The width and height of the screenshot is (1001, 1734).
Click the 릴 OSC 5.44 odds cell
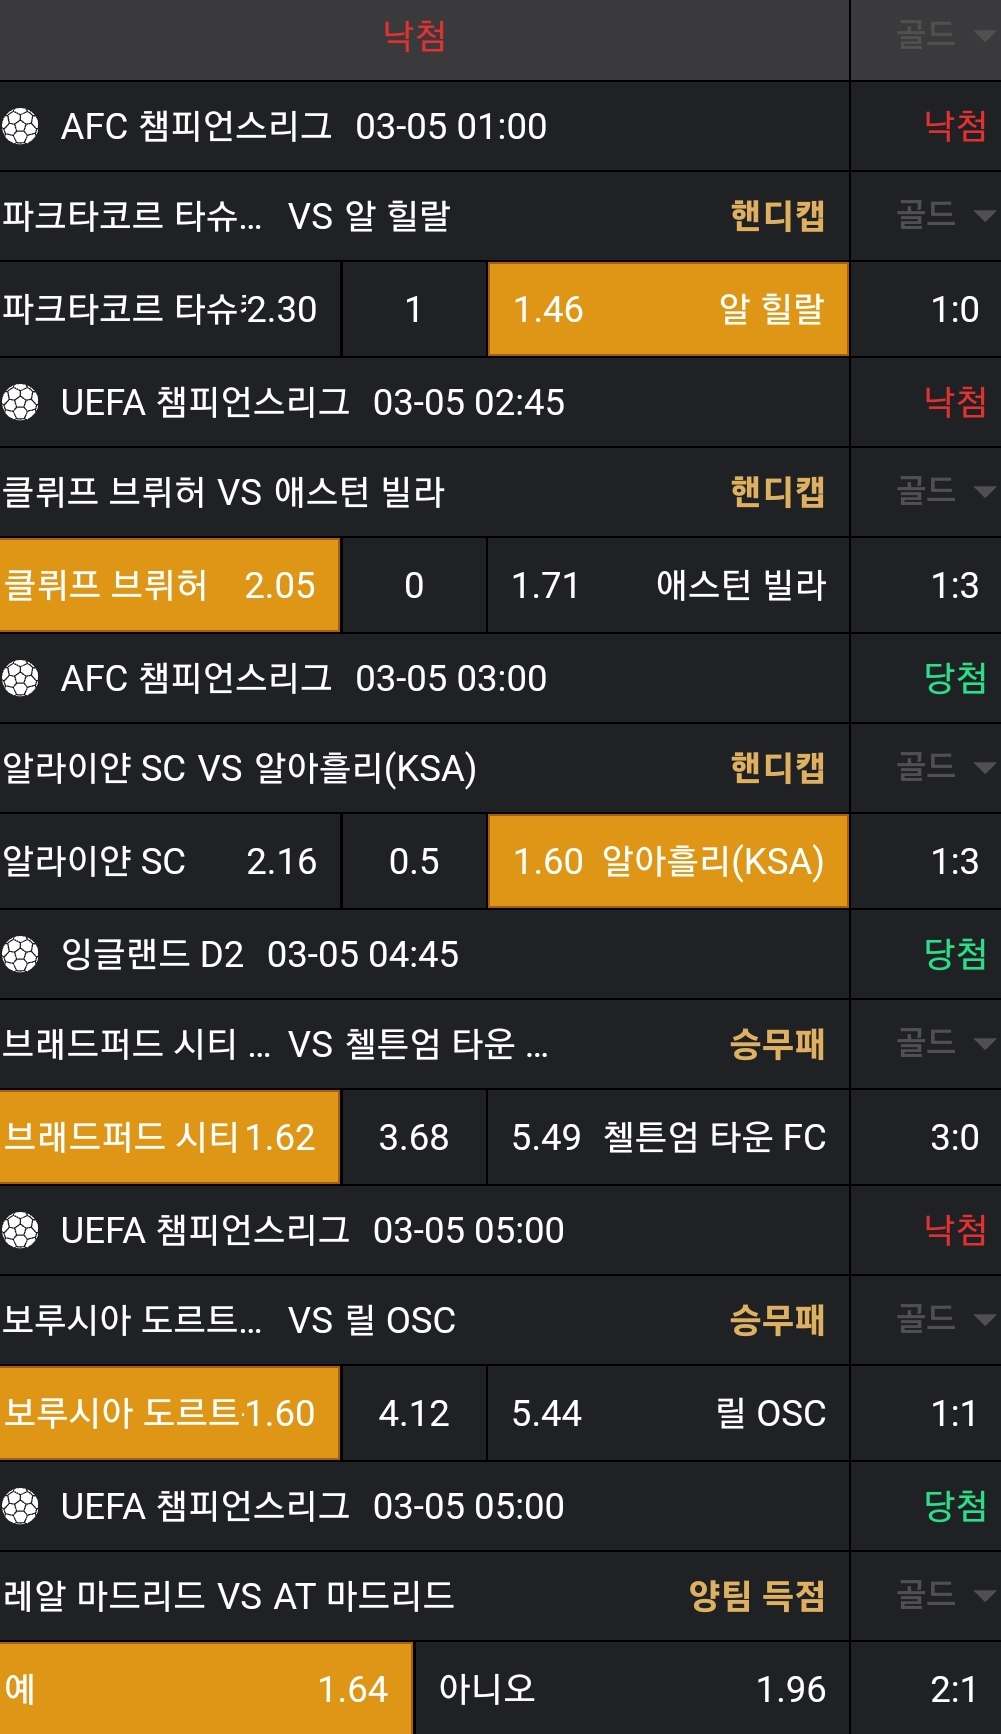pos(668,1414)
